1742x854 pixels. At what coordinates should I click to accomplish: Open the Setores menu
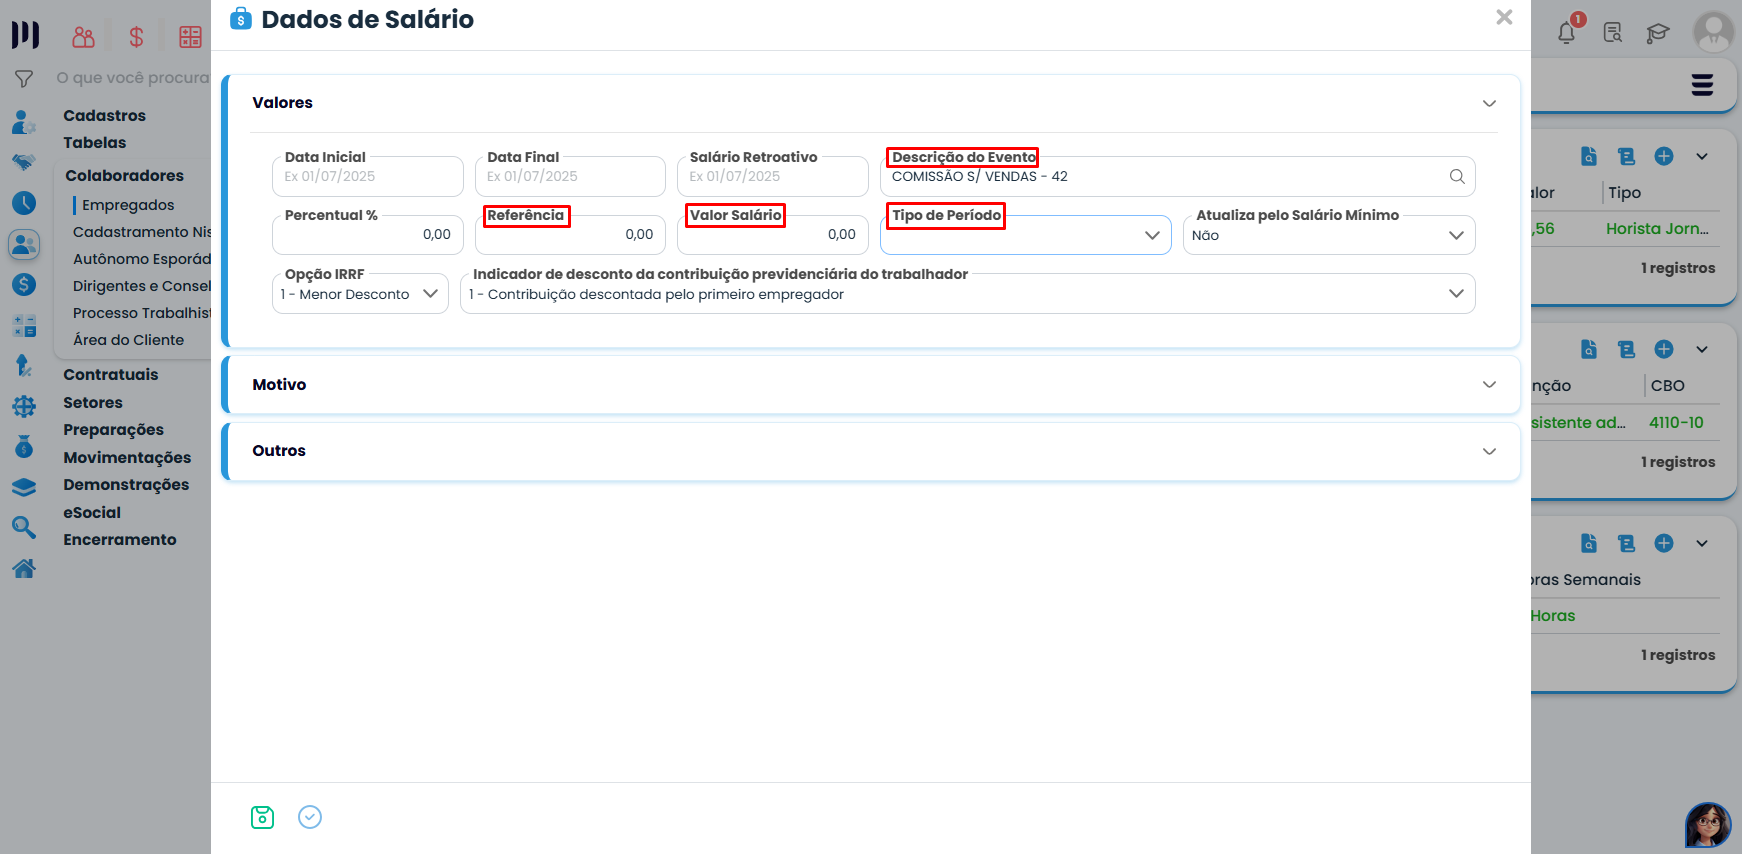tap(93, 403)
